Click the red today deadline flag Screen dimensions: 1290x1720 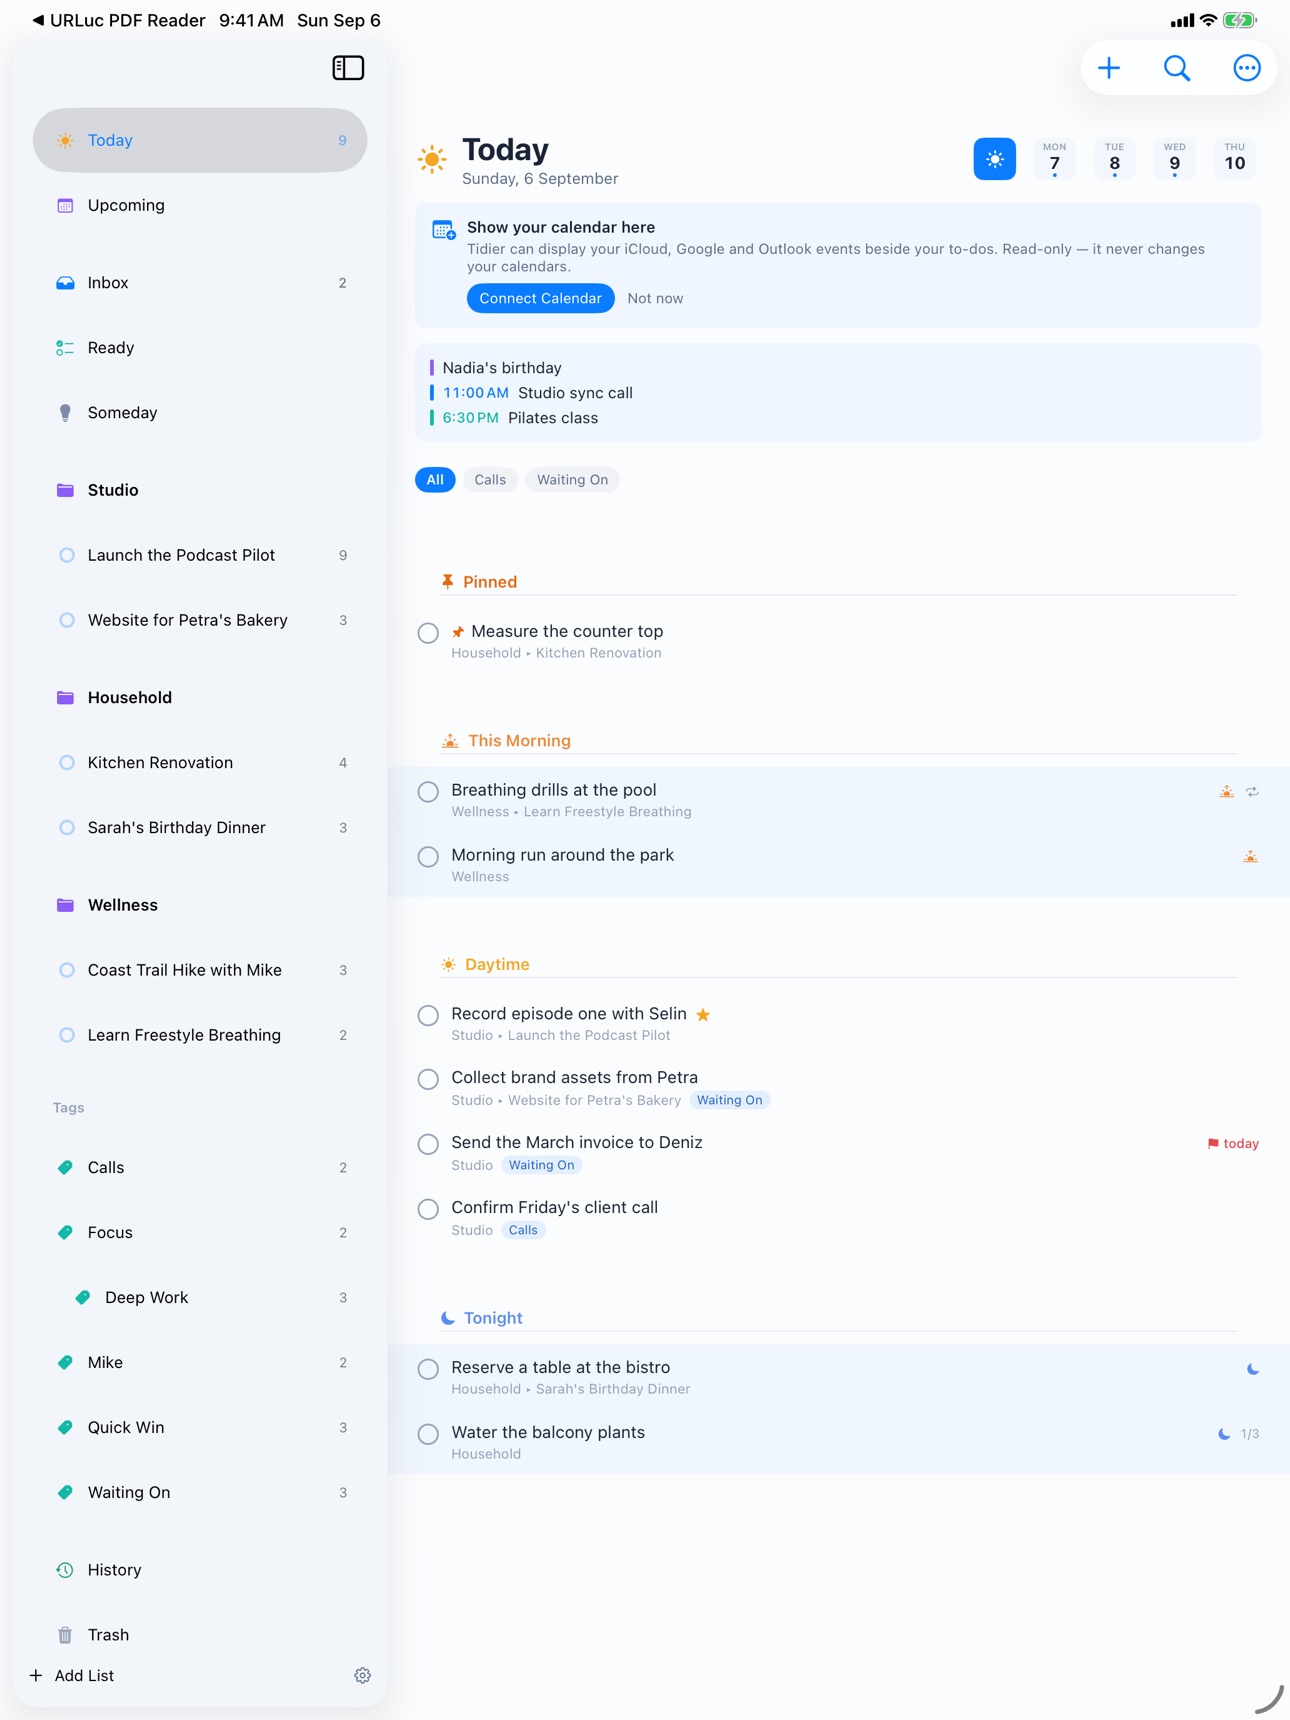(x=1232, y=1143)
